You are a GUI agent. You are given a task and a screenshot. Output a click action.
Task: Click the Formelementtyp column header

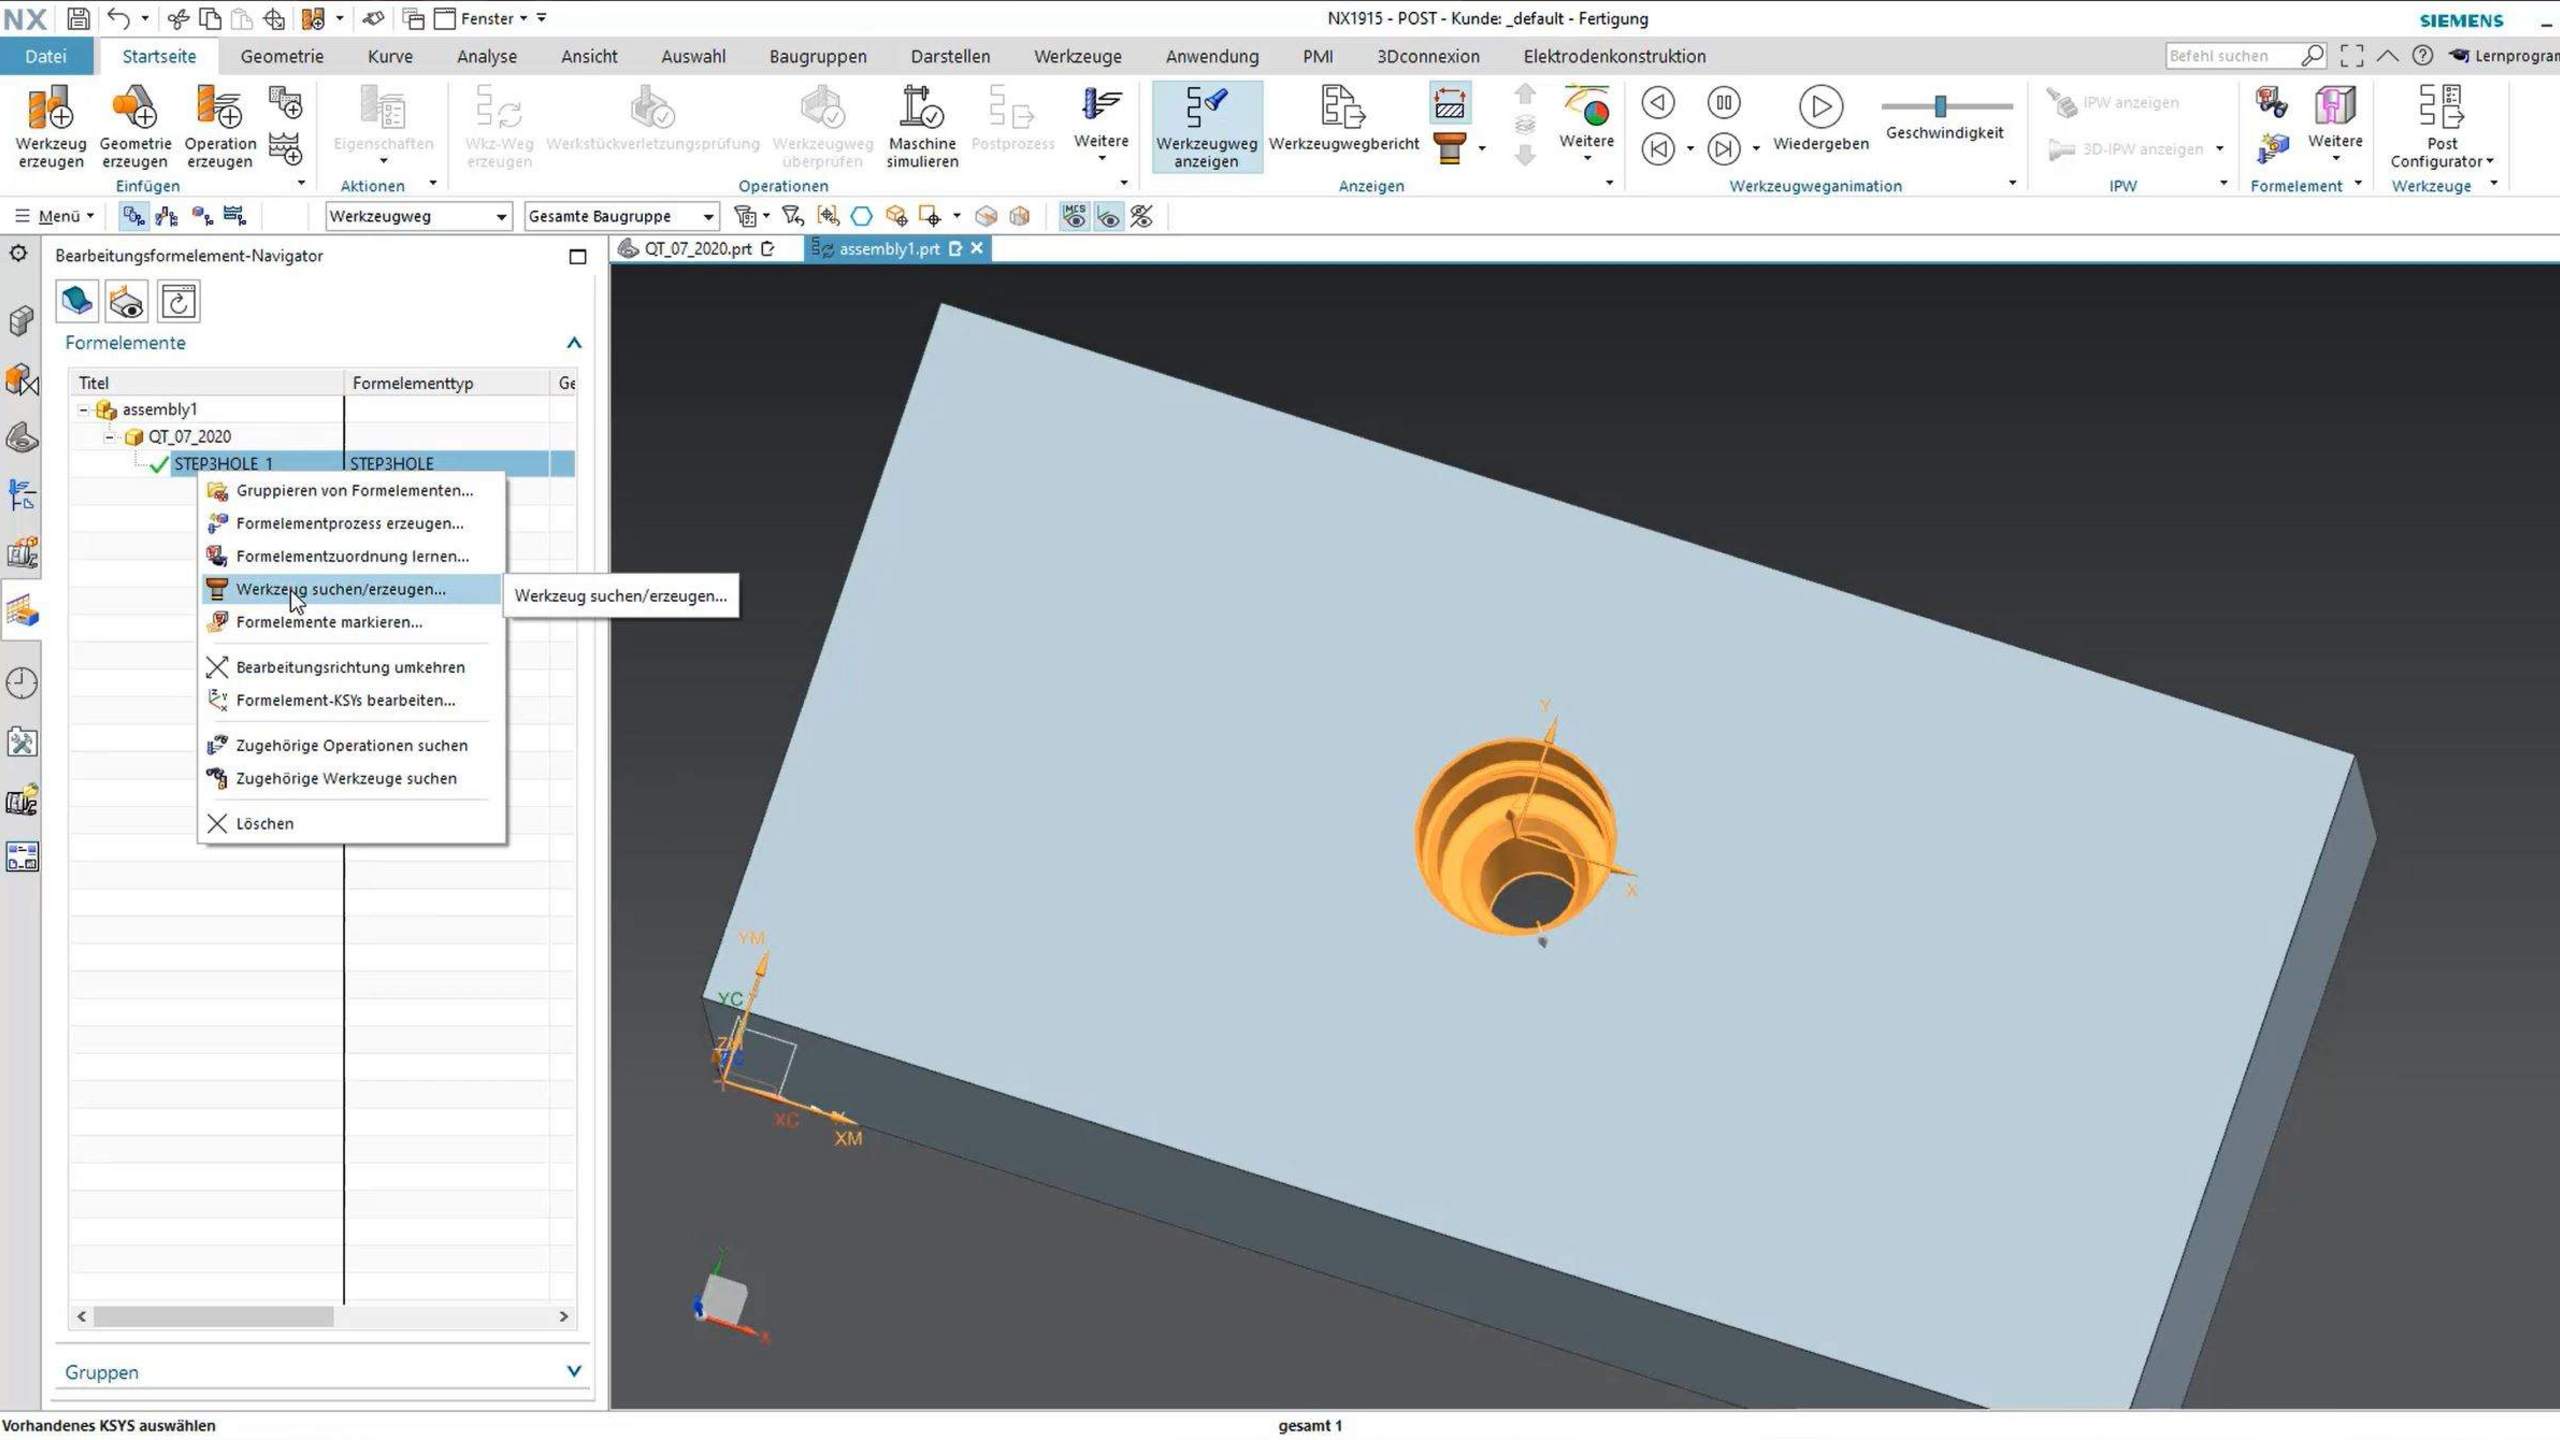[446, 383]
